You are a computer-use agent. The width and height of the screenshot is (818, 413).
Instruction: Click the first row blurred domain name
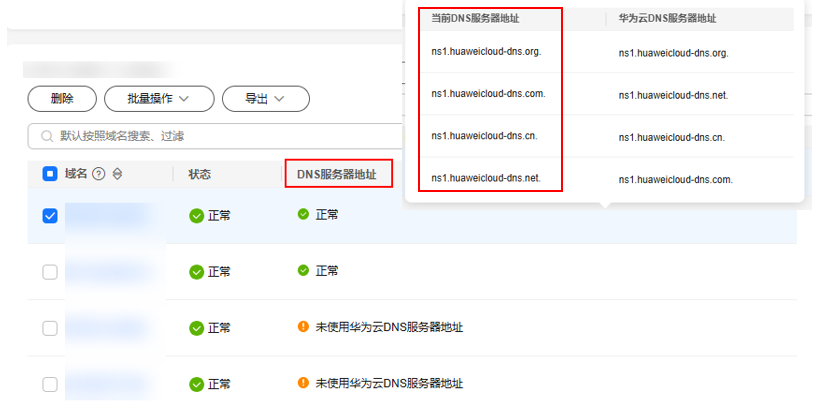pyautogui.click(x=106, y=215)
